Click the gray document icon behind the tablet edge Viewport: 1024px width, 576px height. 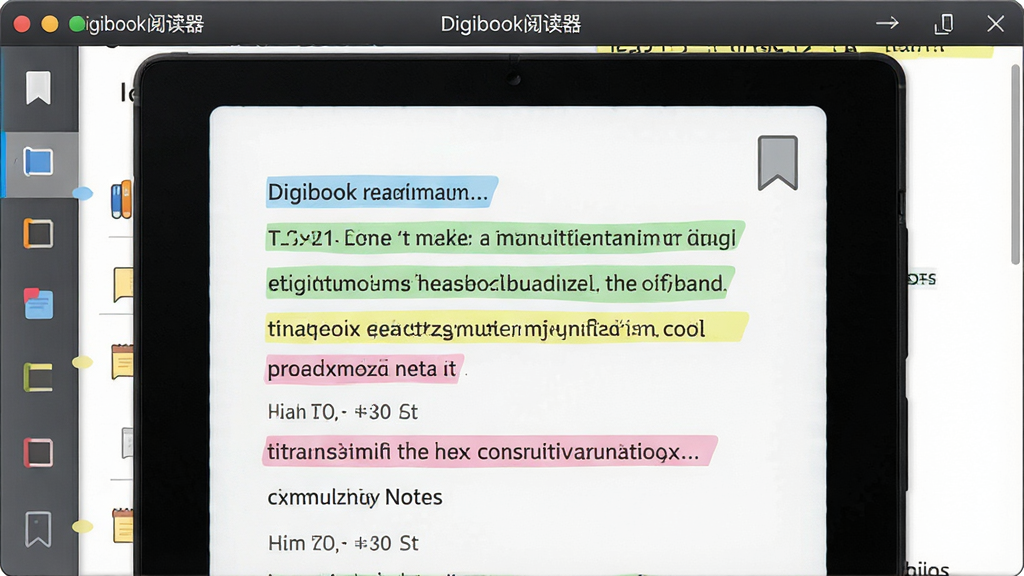pyautogui.click(x=128, y=443)
